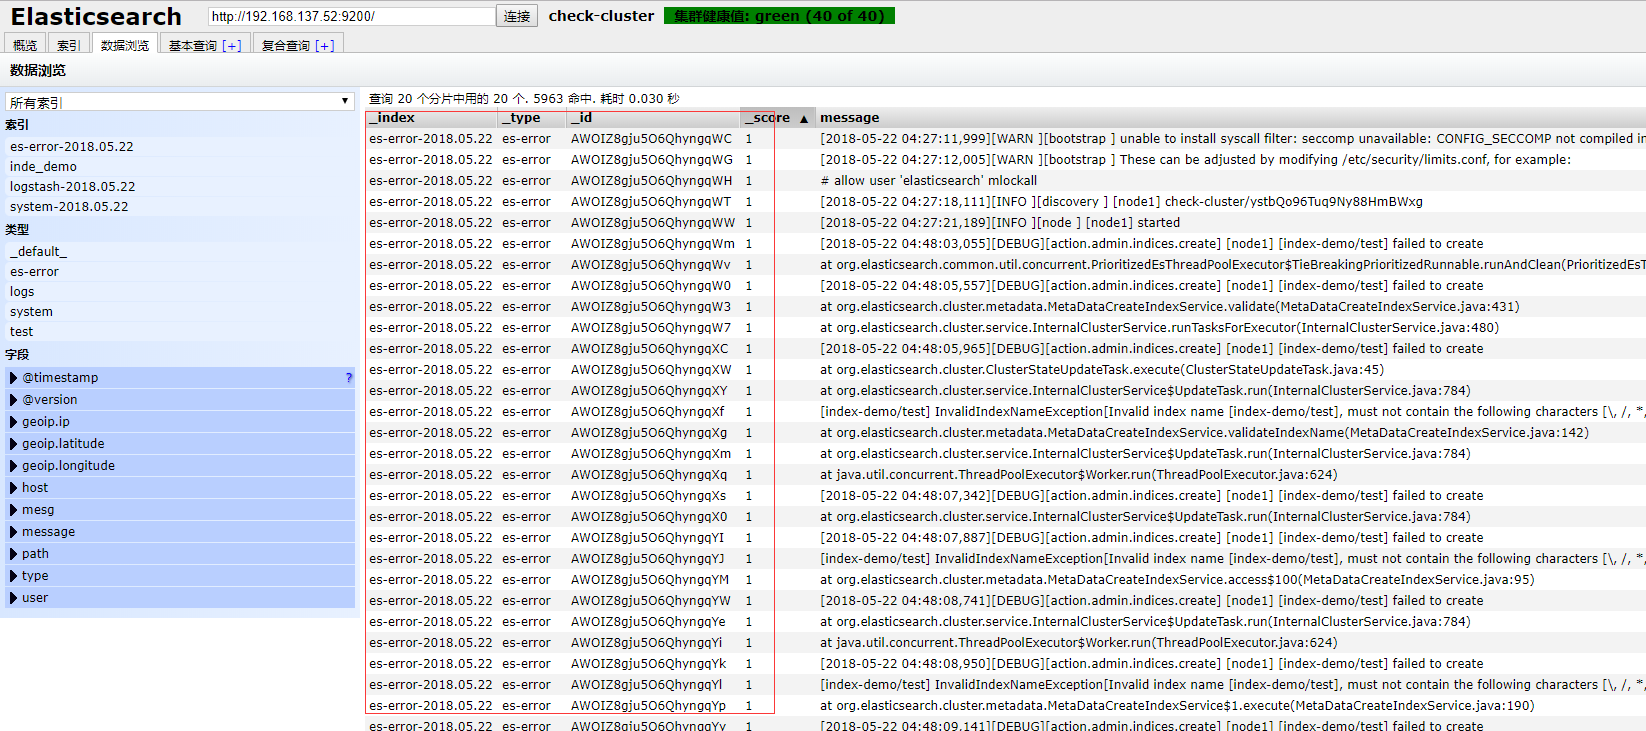Expand the mesg field filter
This screenshot has width=1646, height=731.
180,510
